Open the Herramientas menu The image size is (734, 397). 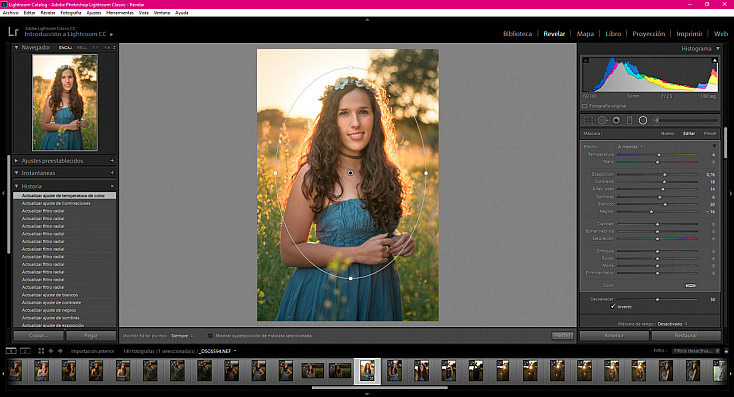[x=120, y=13]
